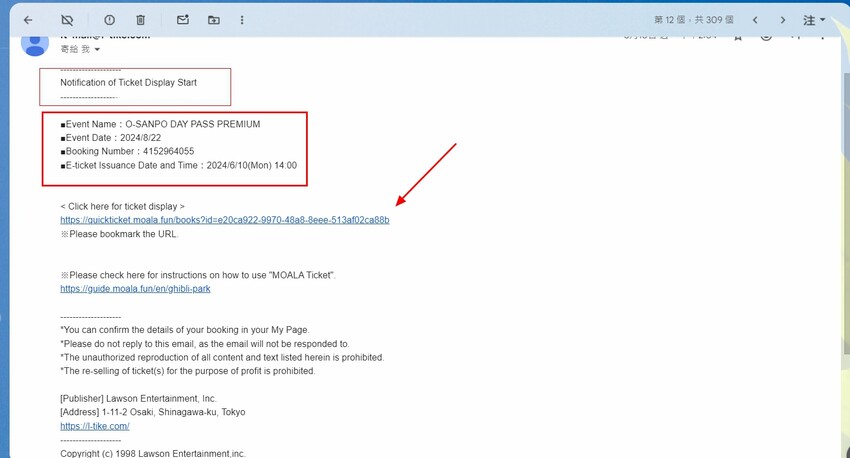Expand recipient details arrow beside 寄給 我
The height and width of the screenshot is (458, 850).
(98, 49)
